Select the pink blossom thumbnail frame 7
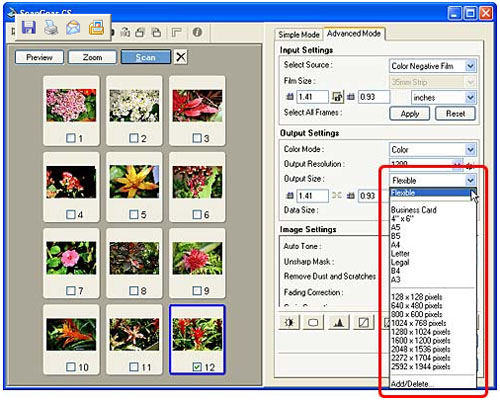Screen dimensions: 500x400 (x=71, y=258)
